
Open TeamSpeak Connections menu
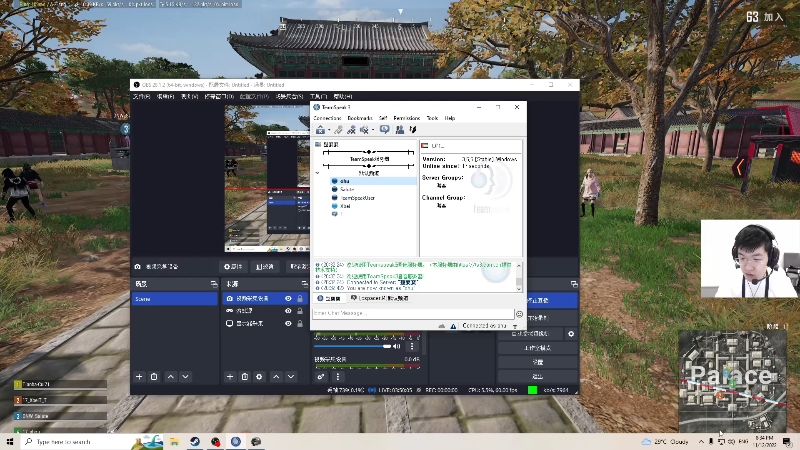coord(327,118)
